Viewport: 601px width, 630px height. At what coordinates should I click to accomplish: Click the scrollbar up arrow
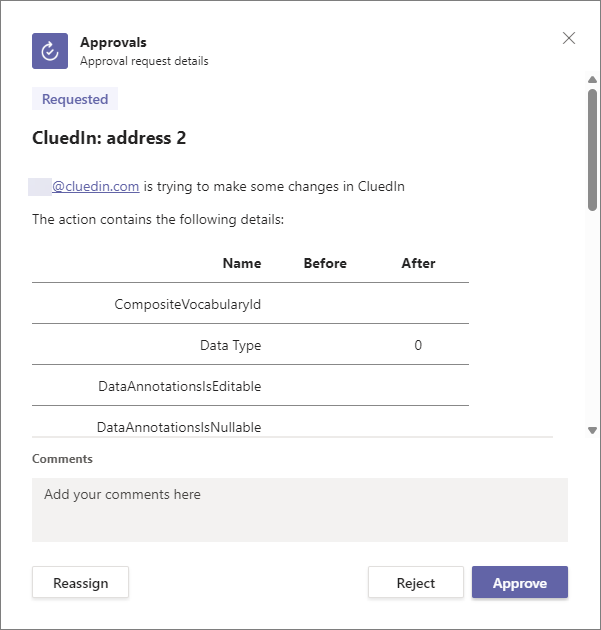[592, 81]
